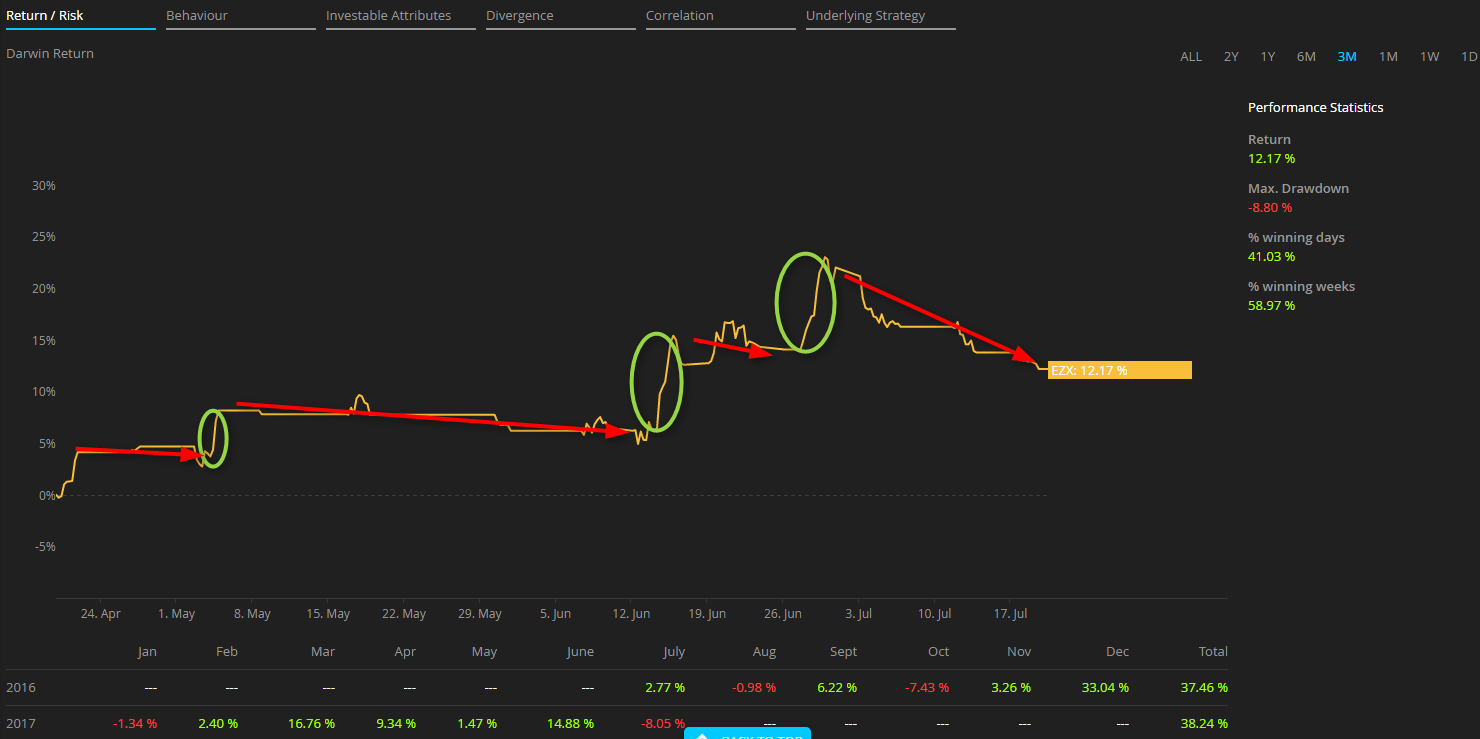
Task: Click the 17. Jul date axis label
Action: click(x=1009, y=614)
